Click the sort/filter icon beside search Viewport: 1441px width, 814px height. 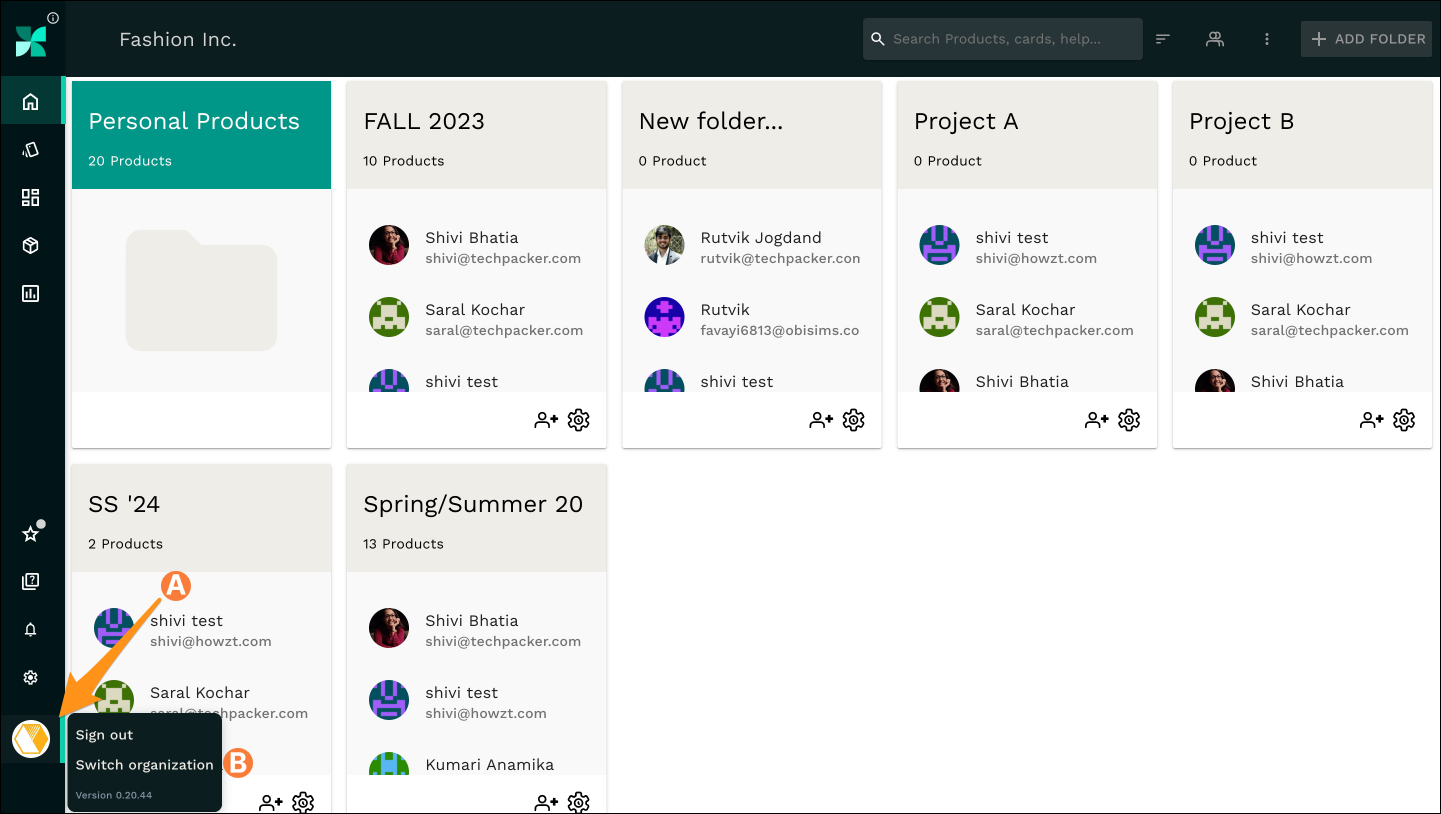1163,39
